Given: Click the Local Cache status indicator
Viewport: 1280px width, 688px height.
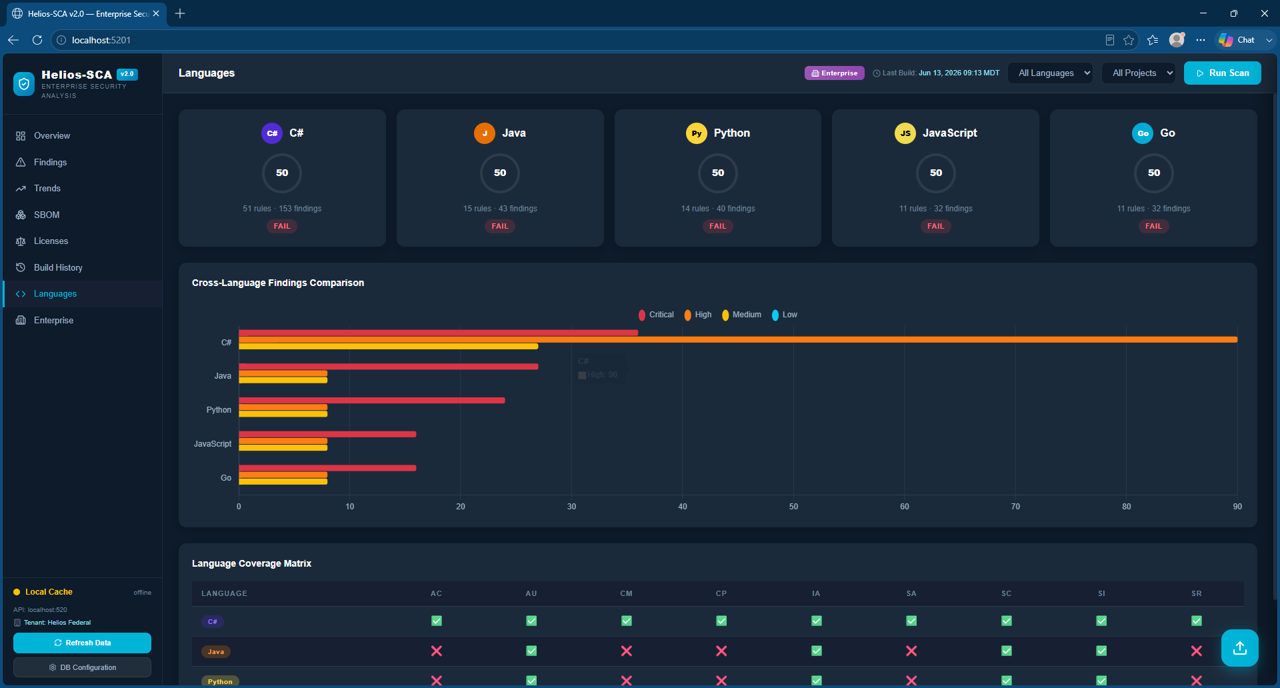Looking at the screenshot, I should coord(42,592).
